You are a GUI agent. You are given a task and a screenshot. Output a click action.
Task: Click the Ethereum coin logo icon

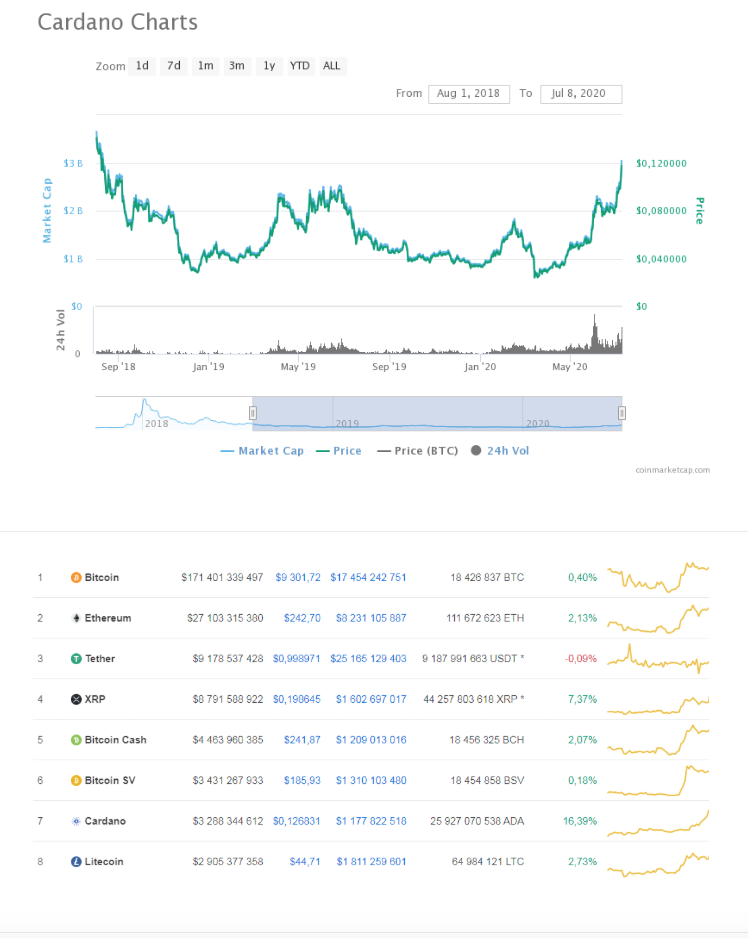click(x=76, y=618)
